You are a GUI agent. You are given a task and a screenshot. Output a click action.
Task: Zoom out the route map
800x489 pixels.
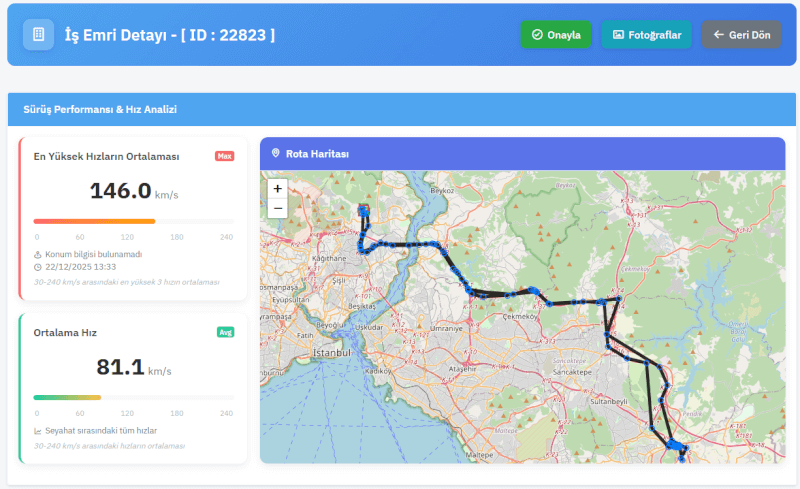click(x=277, y=208)
